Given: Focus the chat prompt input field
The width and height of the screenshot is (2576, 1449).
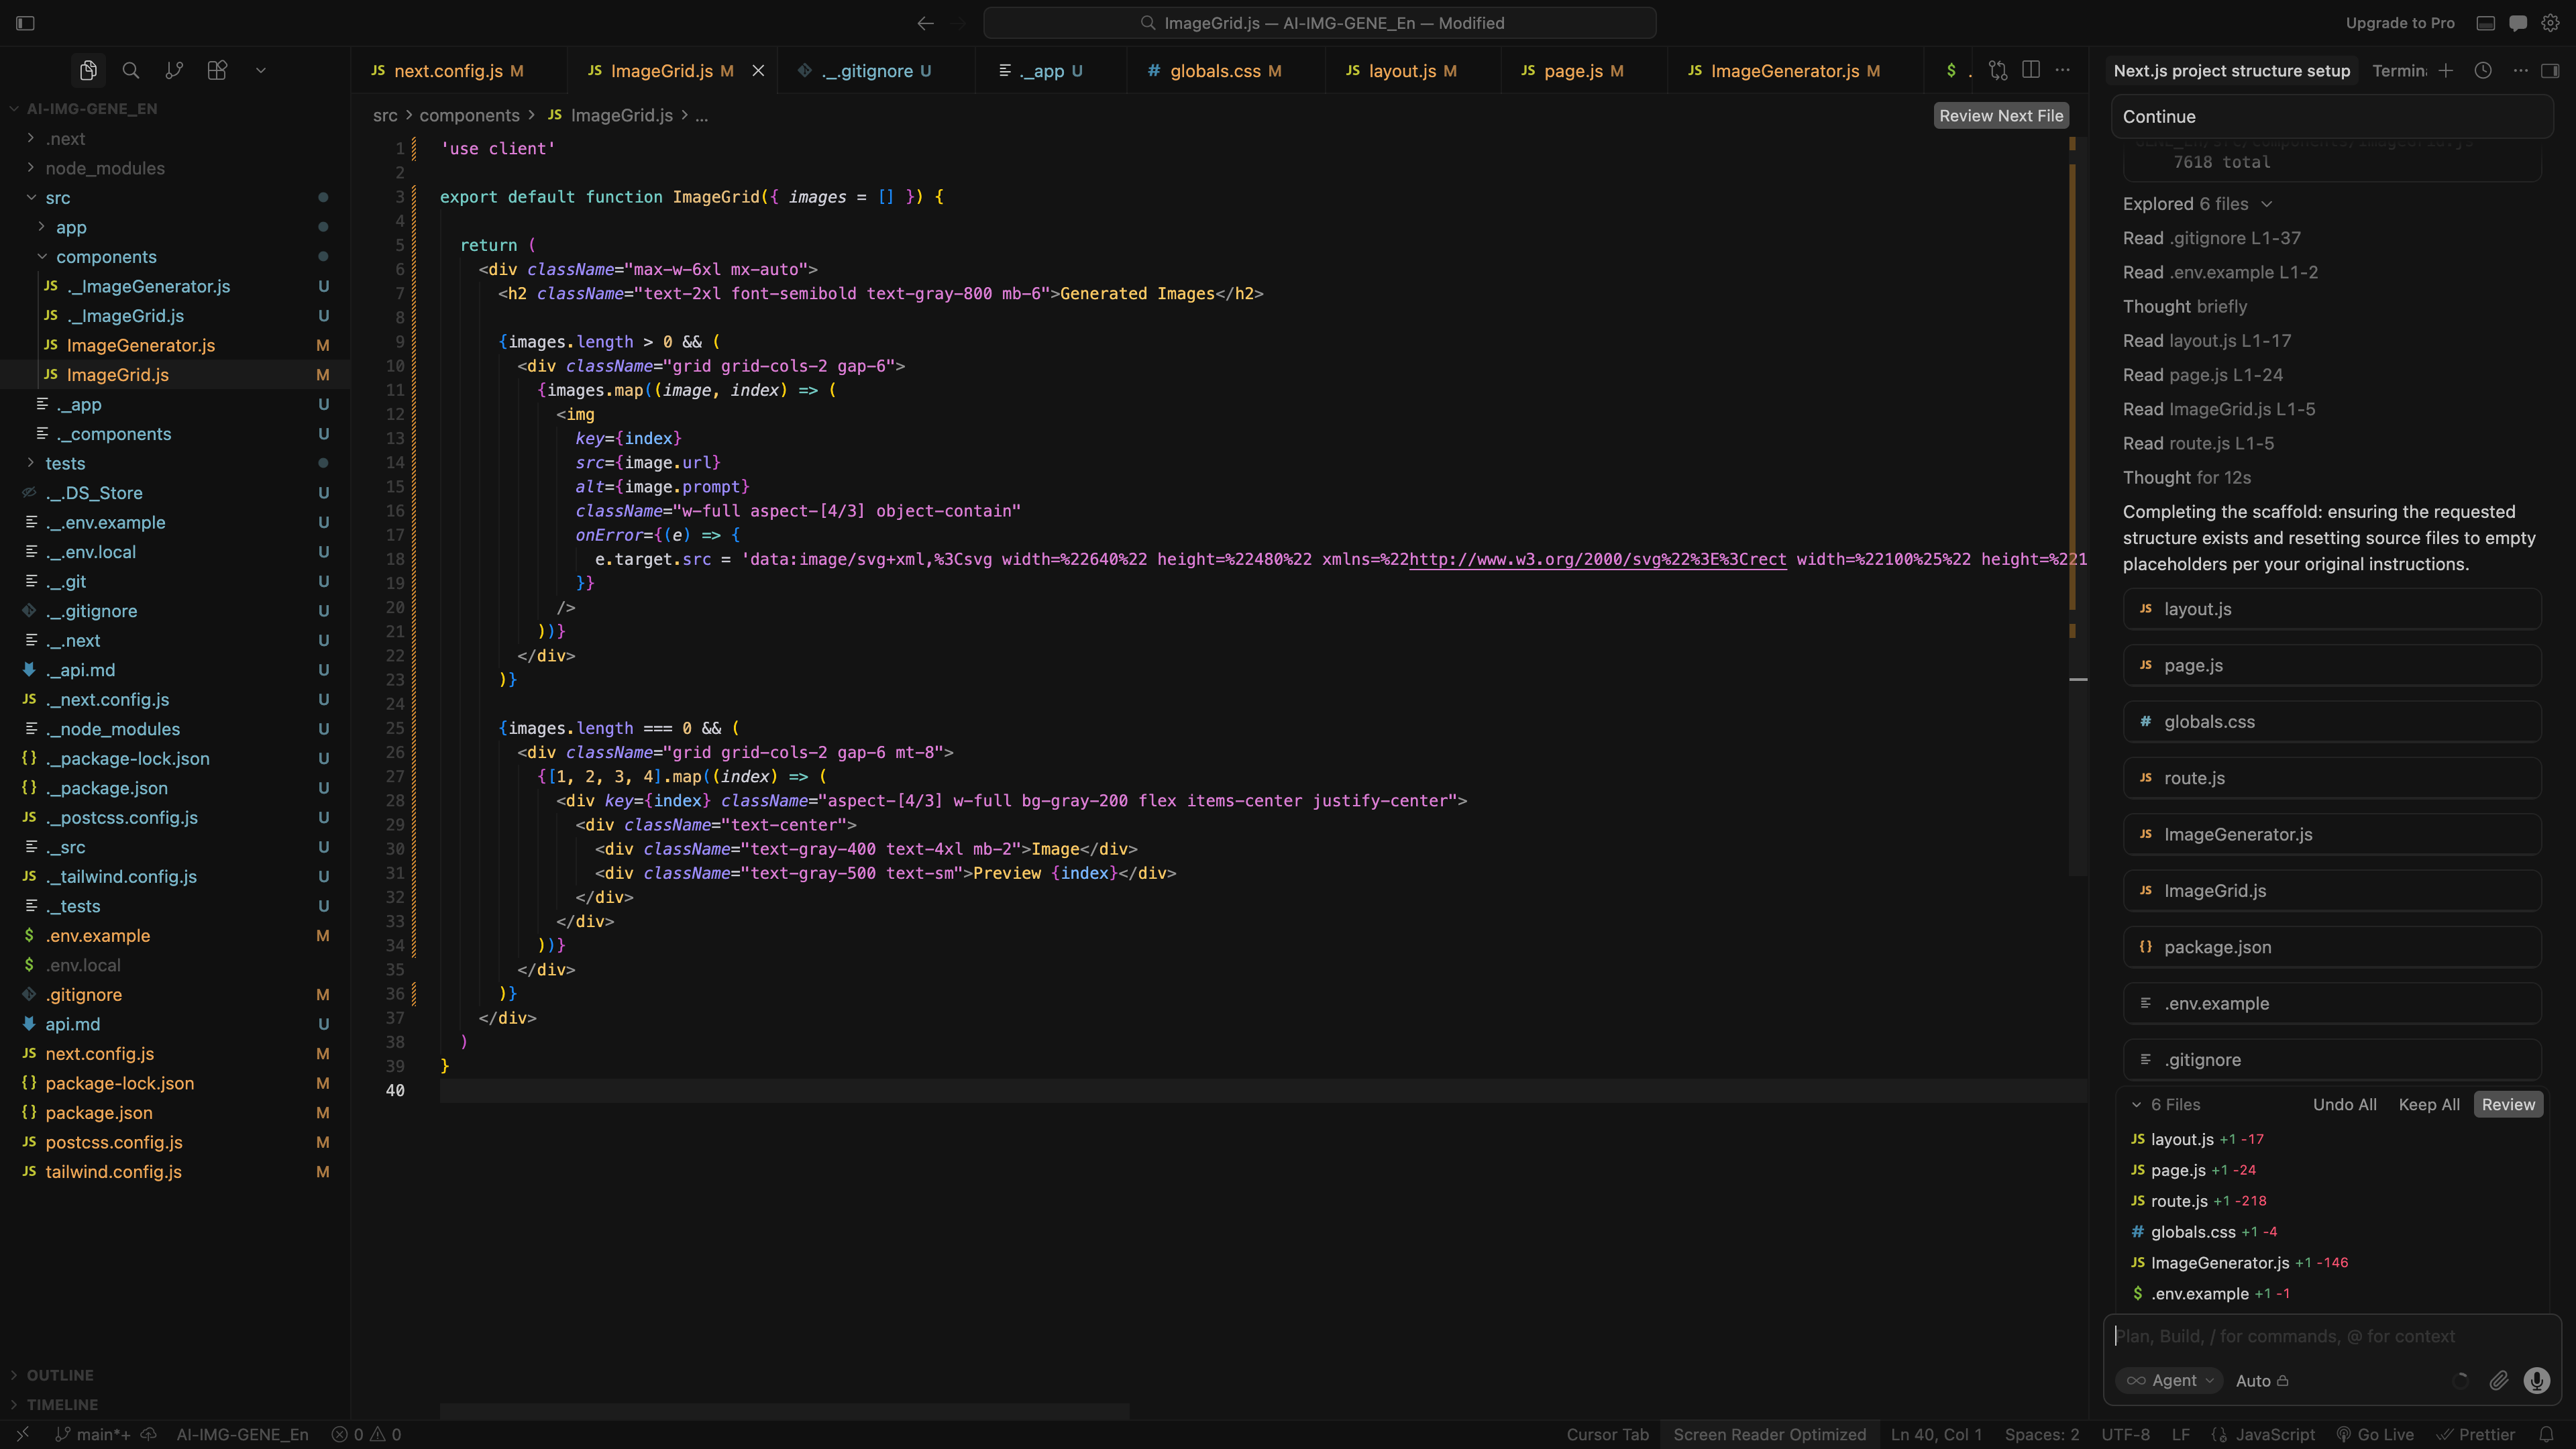Looking at the screenshot, I should 2332,1336.
